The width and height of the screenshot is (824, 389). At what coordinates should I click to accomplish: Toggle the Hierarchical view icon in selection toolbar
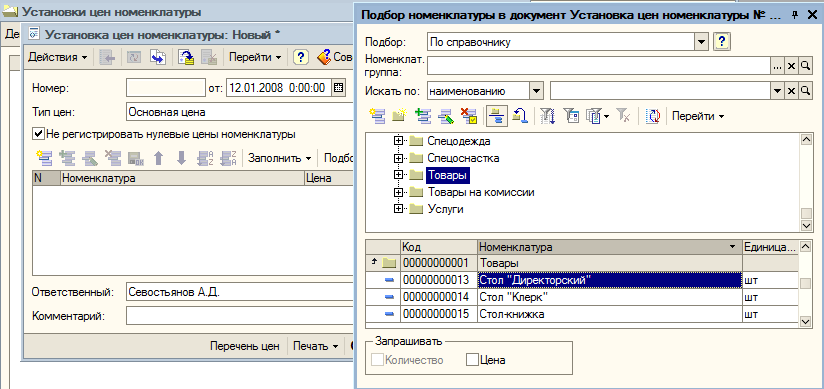click(x=497, y=116)
